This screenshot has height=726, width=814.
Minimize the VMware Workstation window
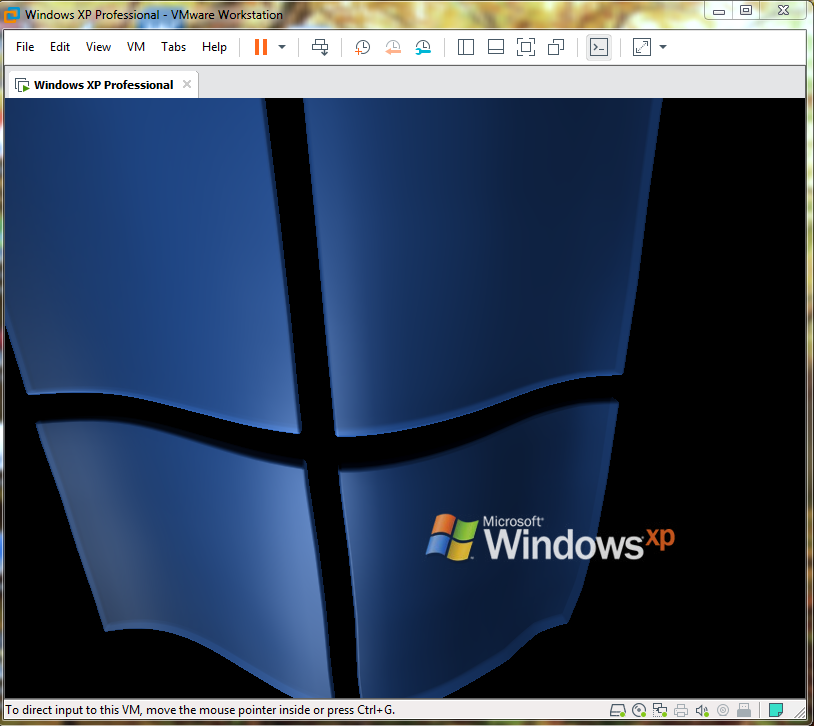[719, 11]
